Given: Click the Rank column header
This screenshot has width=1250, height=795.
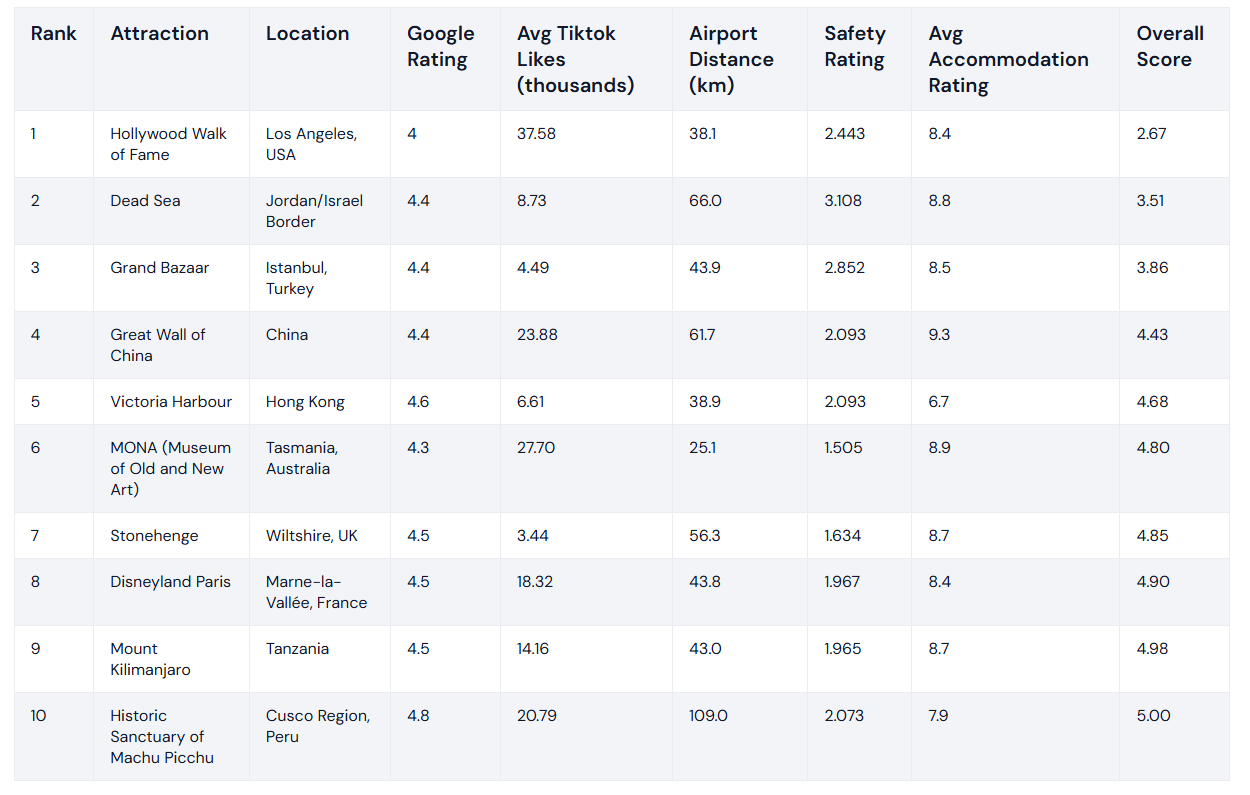Looking at the screenshot, I should pos(53,33).
